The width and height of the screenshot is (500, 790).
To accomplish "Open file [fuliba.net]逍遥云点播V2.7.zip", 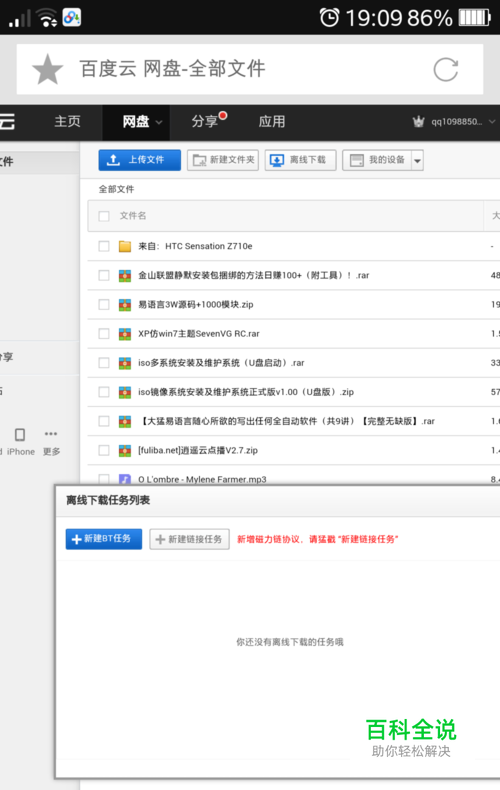I will click(198, 450).
